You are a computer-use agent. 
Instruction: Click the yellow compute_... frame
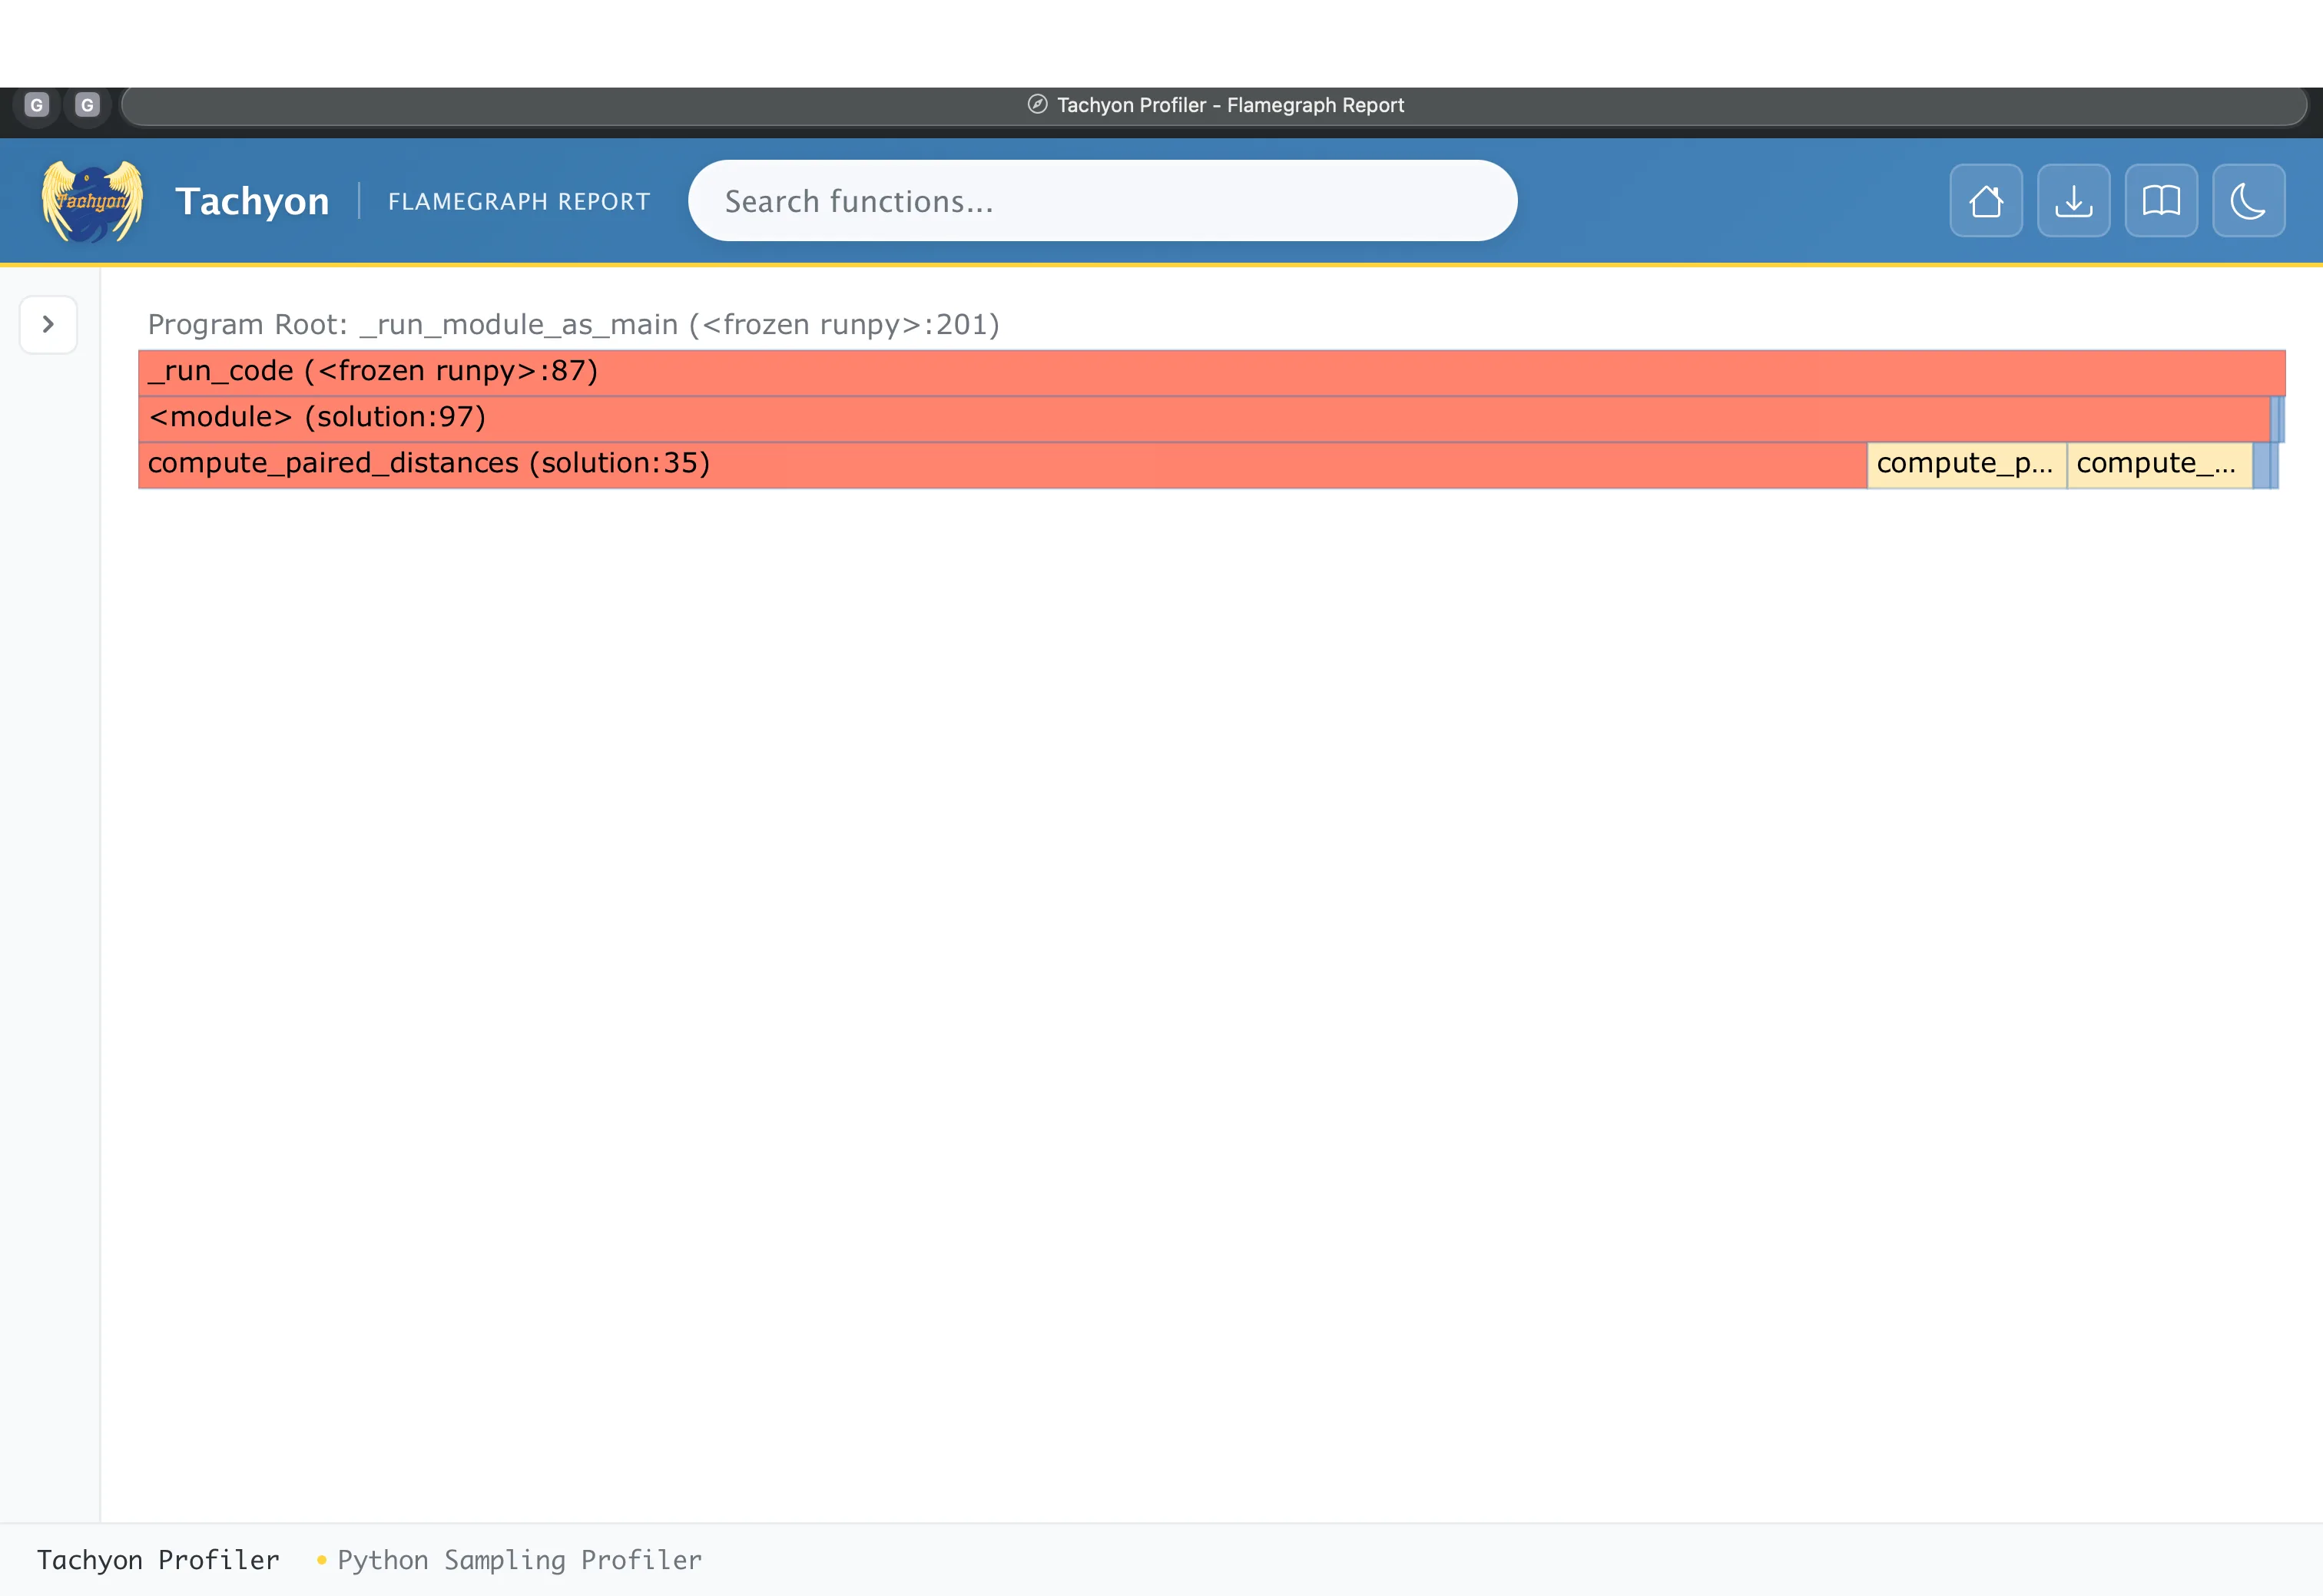(2159, 464)
